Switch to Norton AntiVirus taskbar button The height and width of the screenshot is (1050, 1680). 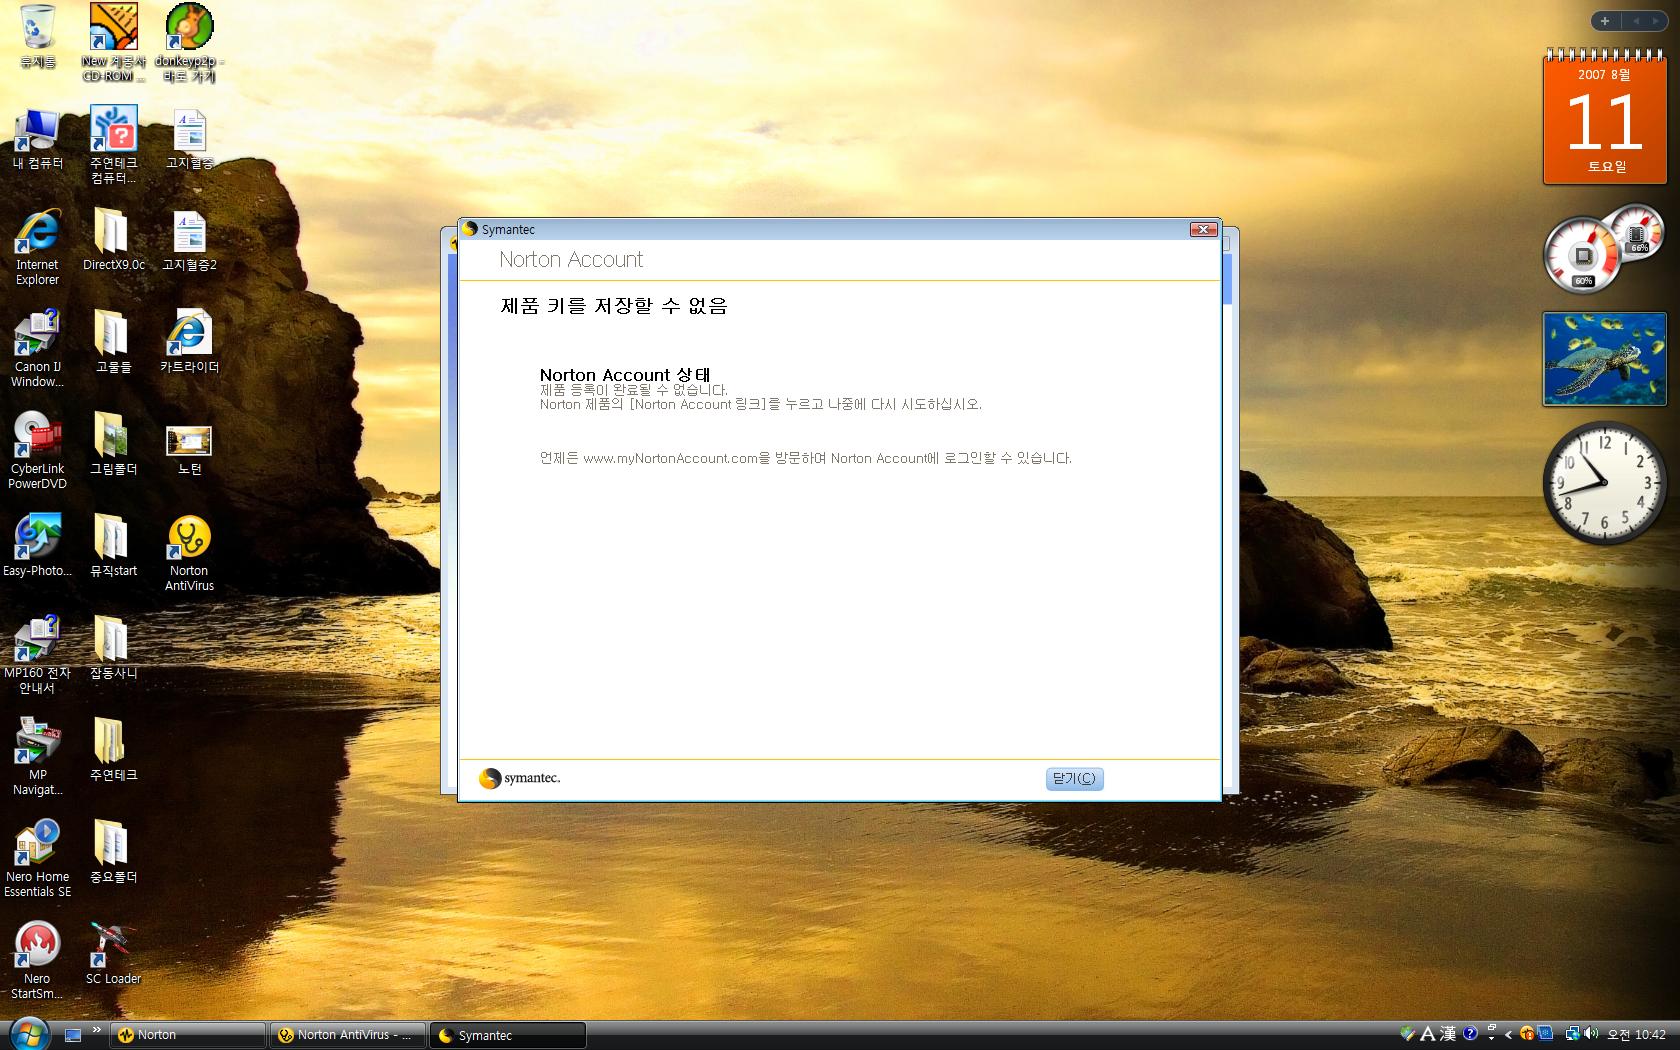347,1035
